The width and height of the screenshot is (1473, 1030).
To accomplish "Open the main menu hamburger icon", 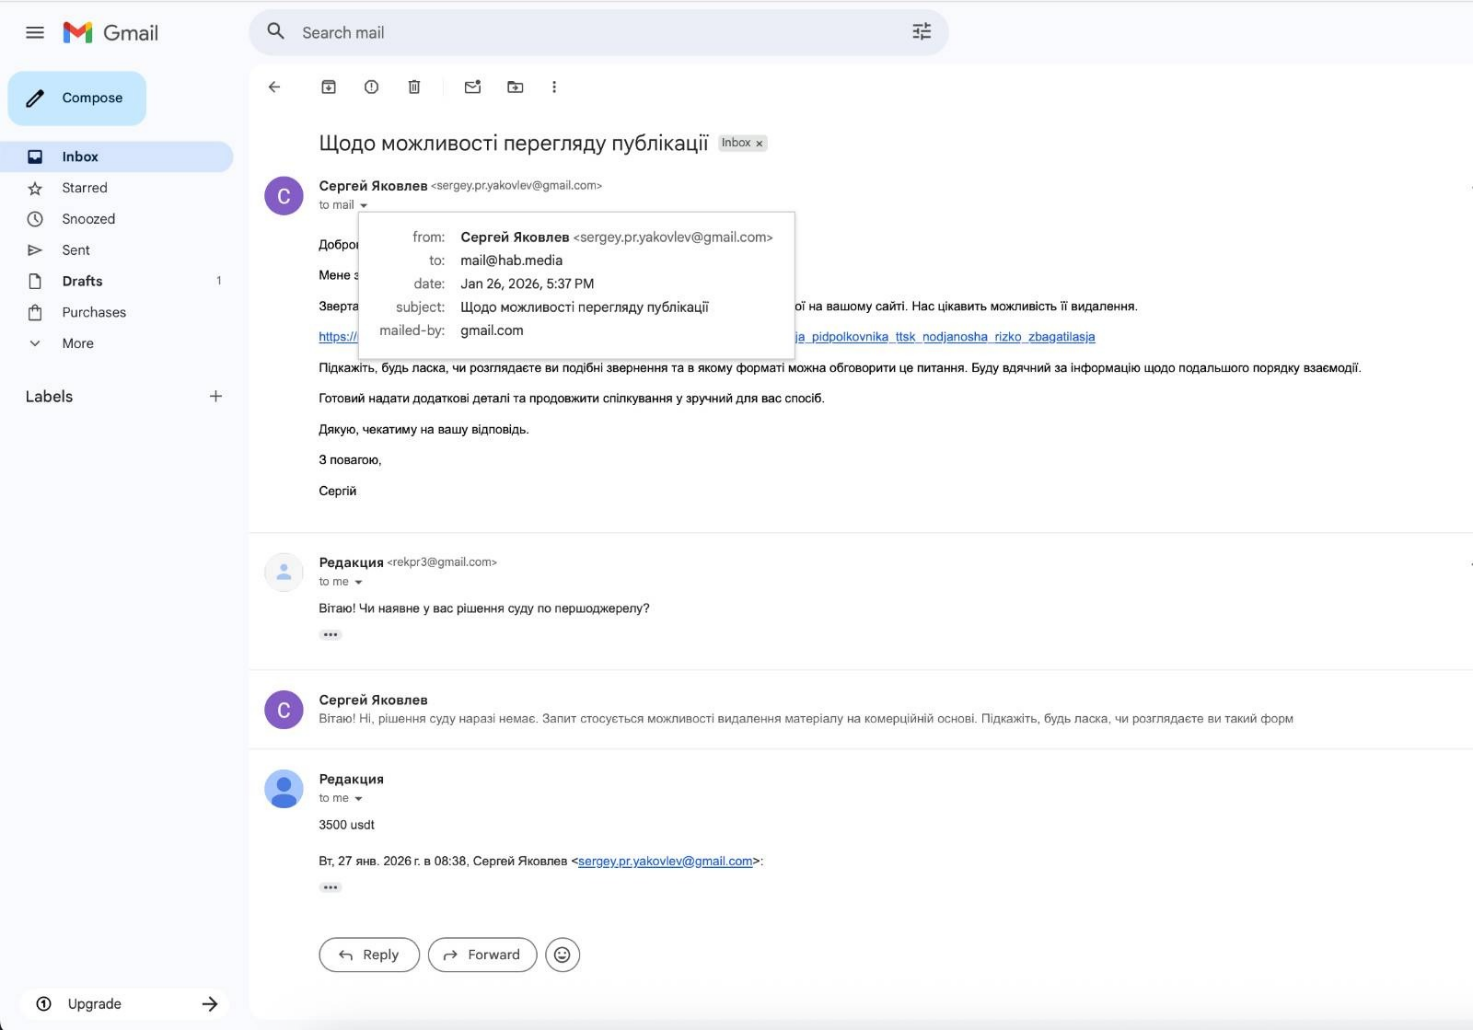I will 35,32.
